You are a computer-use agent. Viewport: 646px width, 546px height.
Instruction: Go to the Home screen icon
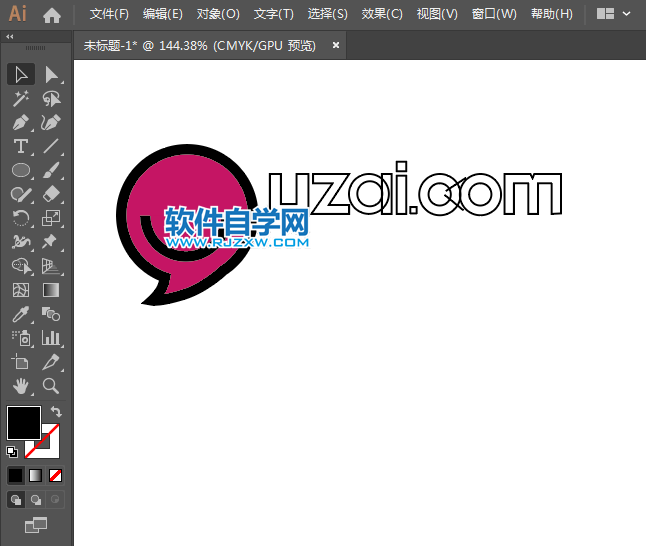[x=52, y=15]
